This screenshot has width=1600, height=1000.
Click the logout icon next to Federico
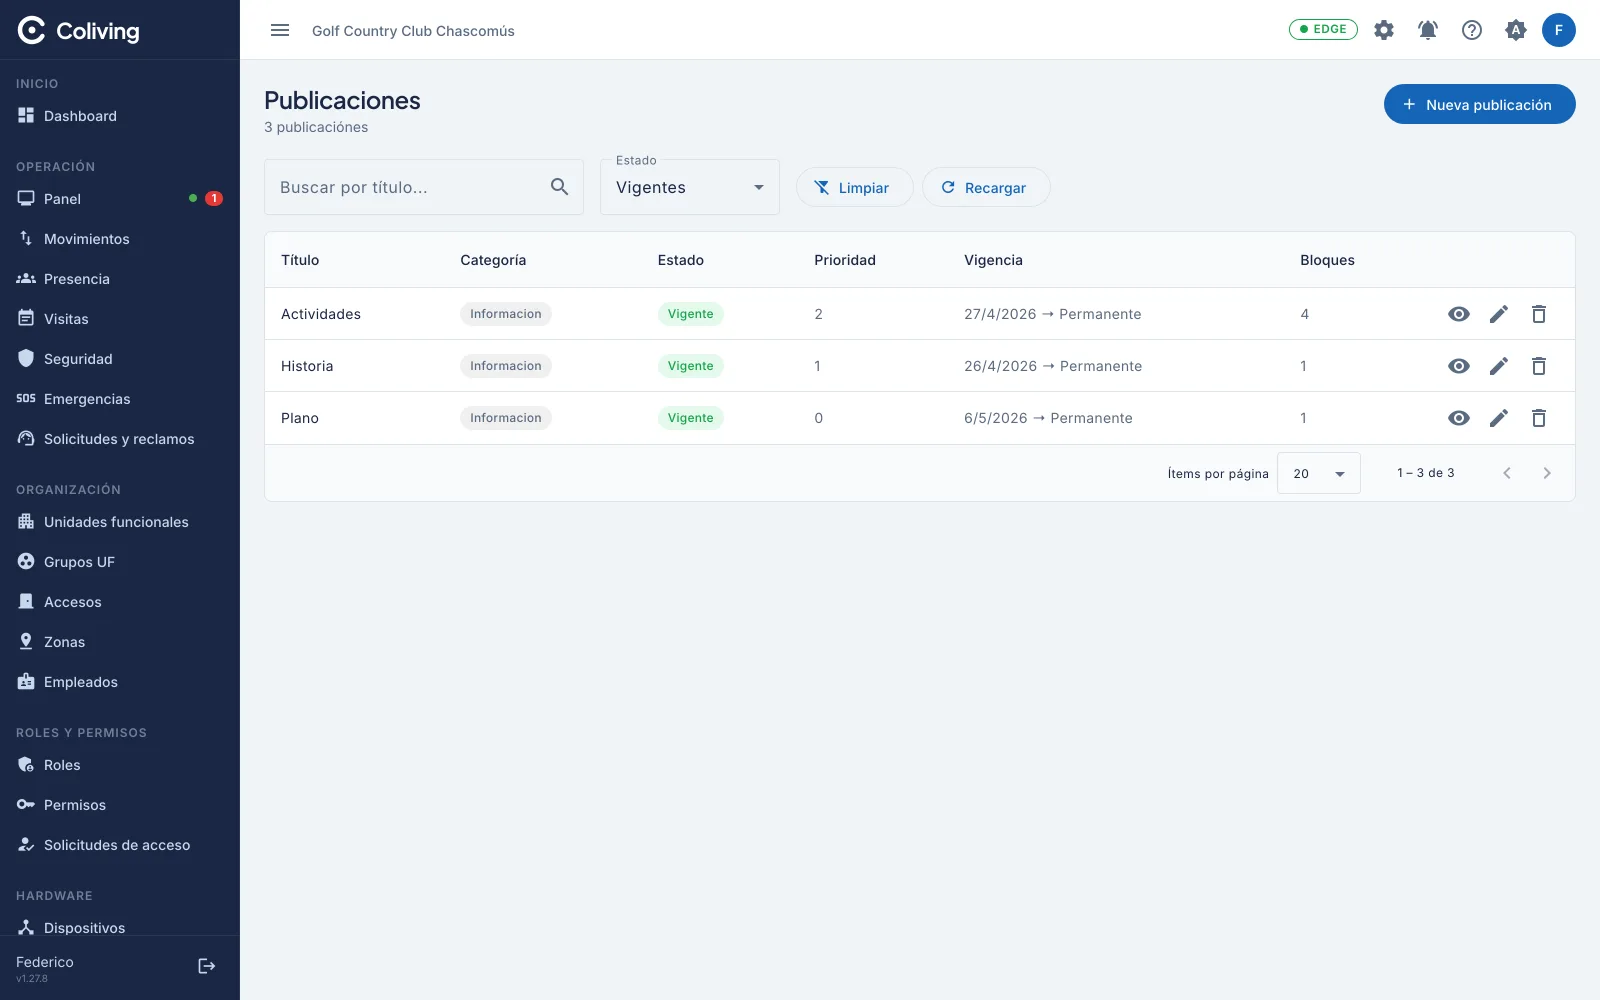(x=207, y=966)
